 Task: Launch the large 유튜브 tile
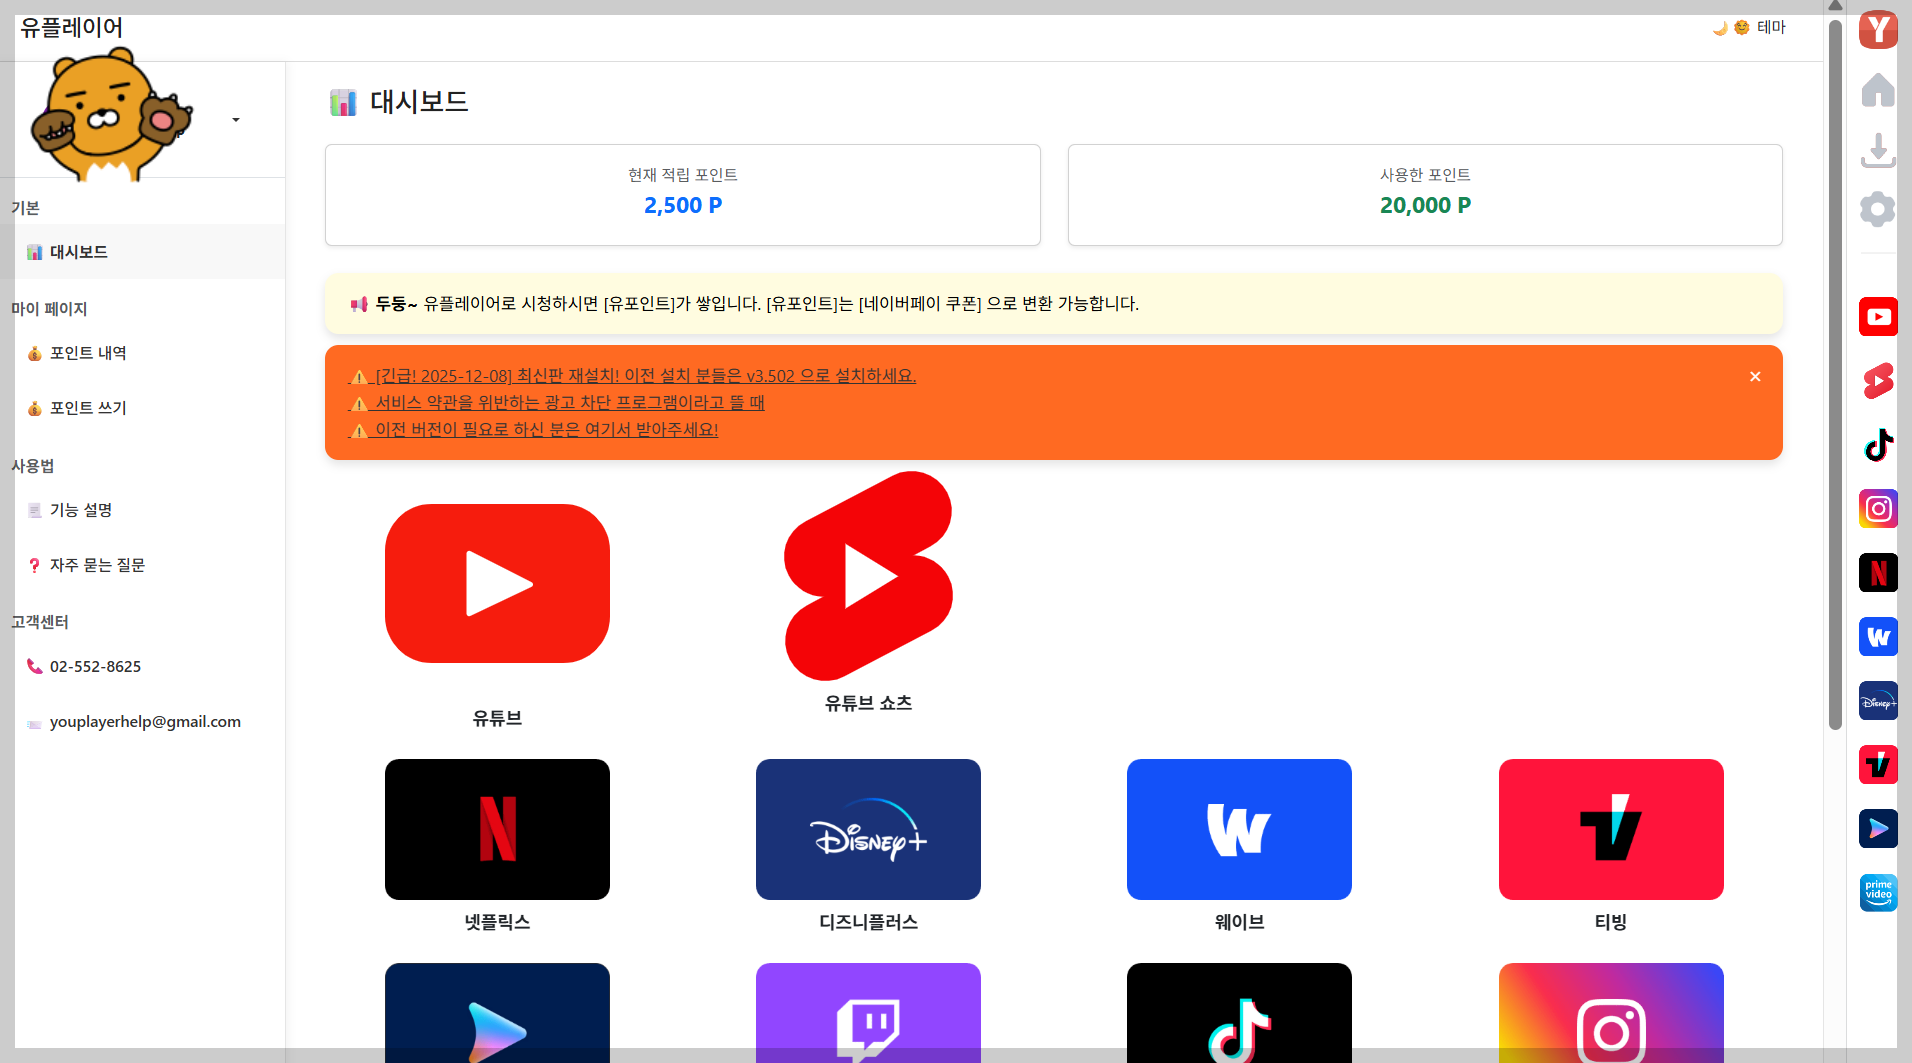click(497, 583)
